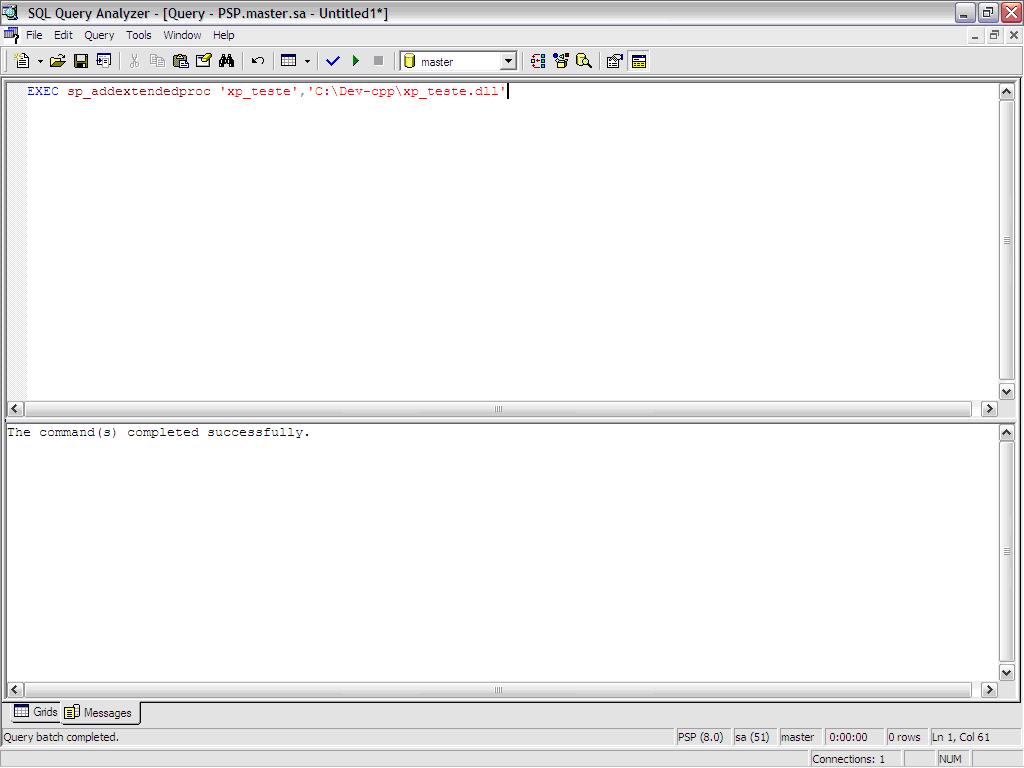This screenshot has width=1024, height=768.
Task: Execute the query using the green arrow
Action: 356,60
